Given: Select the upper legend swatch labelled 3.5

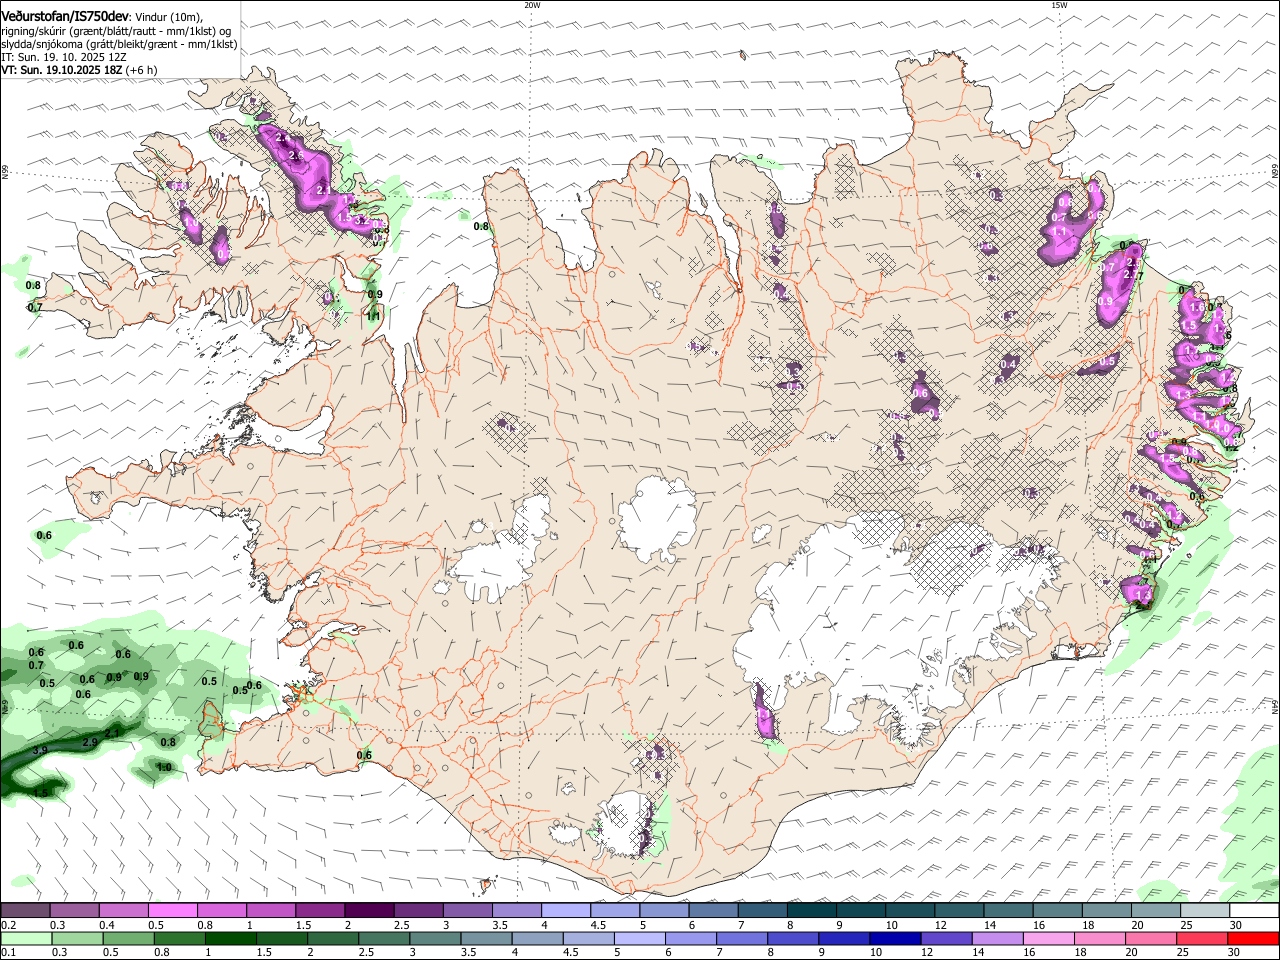Looking at the screenshot, I should (x=516, y=911).
